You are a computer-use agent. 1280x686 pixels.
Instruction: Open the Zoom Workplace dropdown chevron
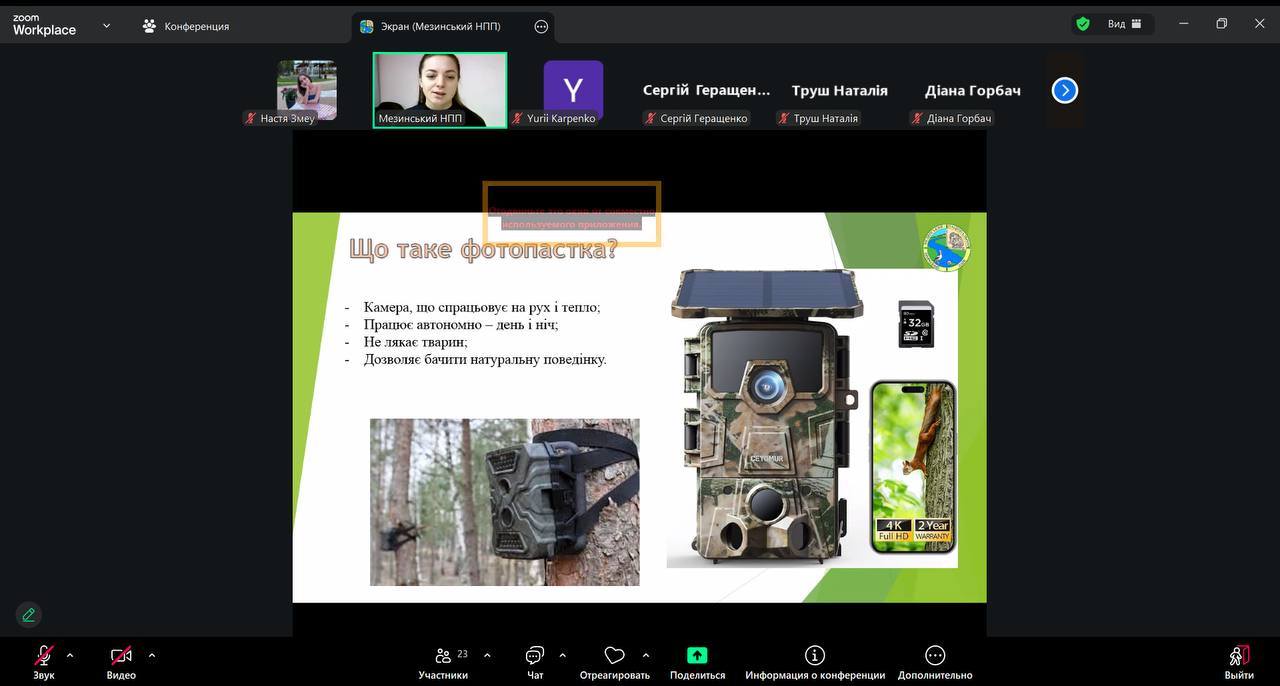[x=107, y=26]
